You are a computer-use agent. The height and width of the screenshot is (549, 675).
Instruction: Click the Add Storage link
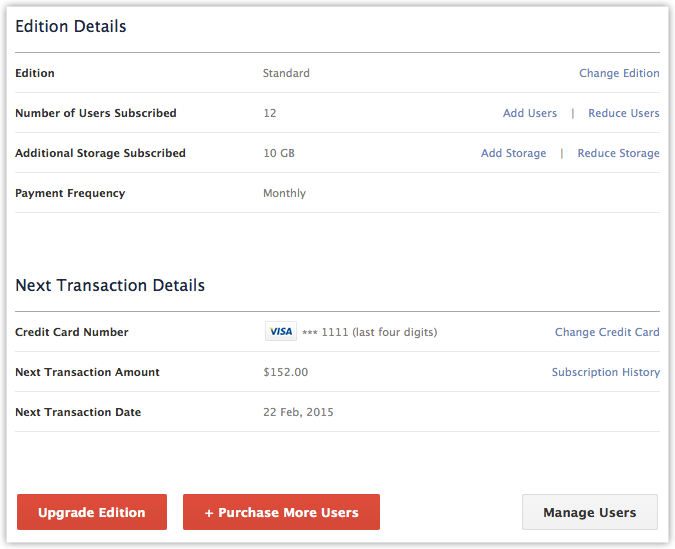(513, 153)
